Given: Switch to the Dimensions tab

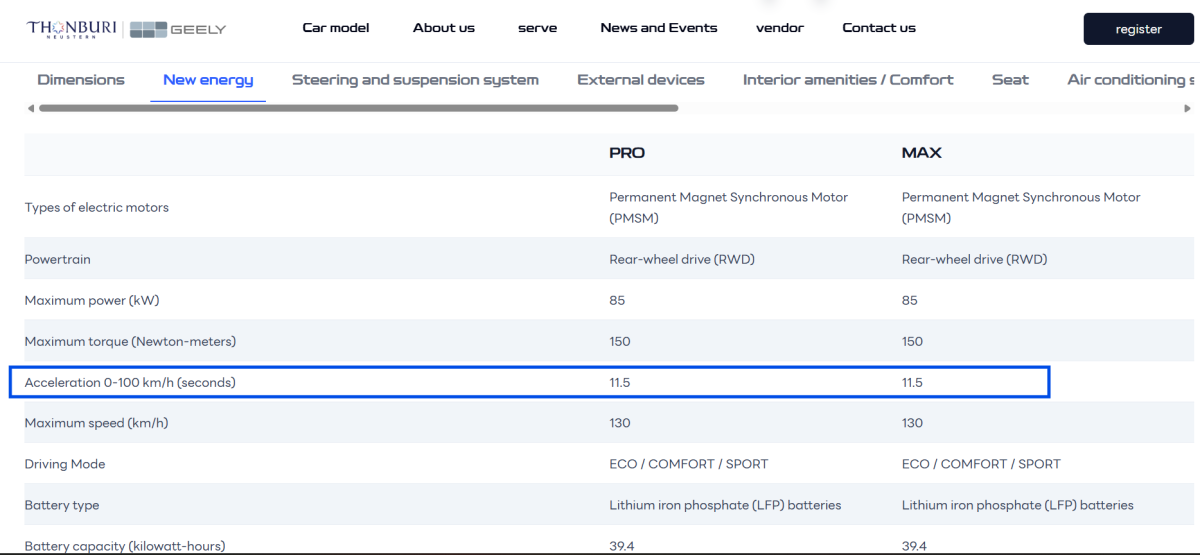Looking at the screenshot, I should pos(81,80).
